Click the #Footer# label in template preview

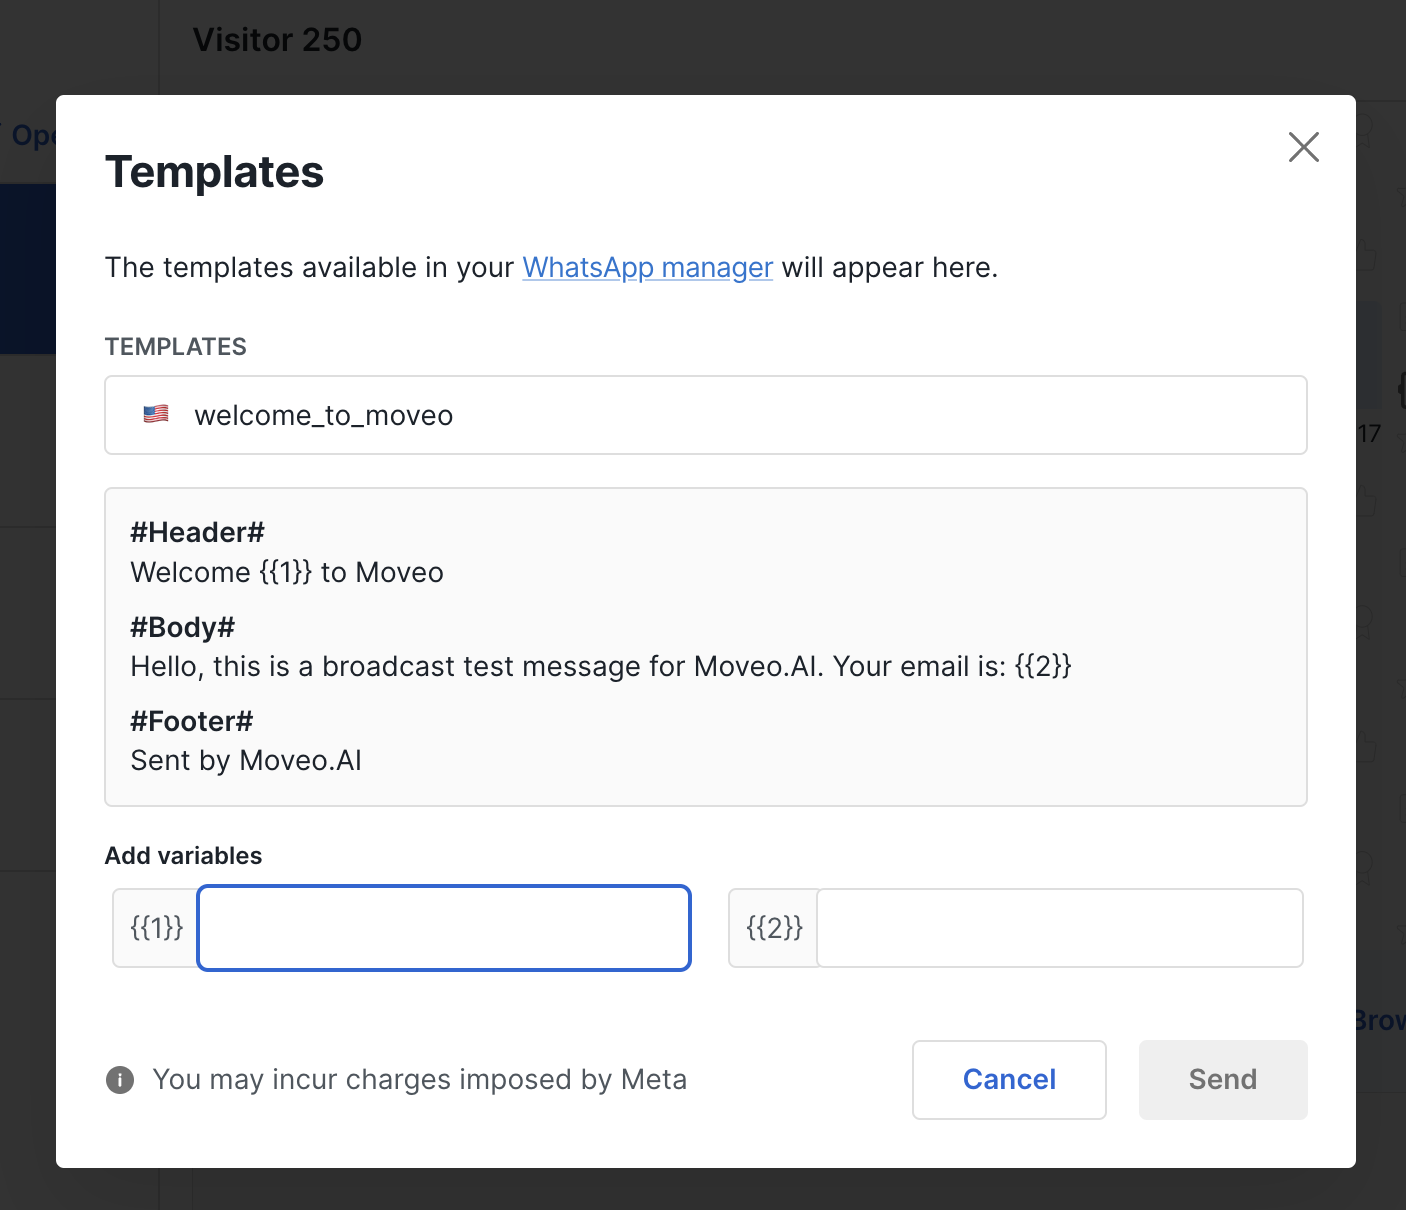(192, 721)
